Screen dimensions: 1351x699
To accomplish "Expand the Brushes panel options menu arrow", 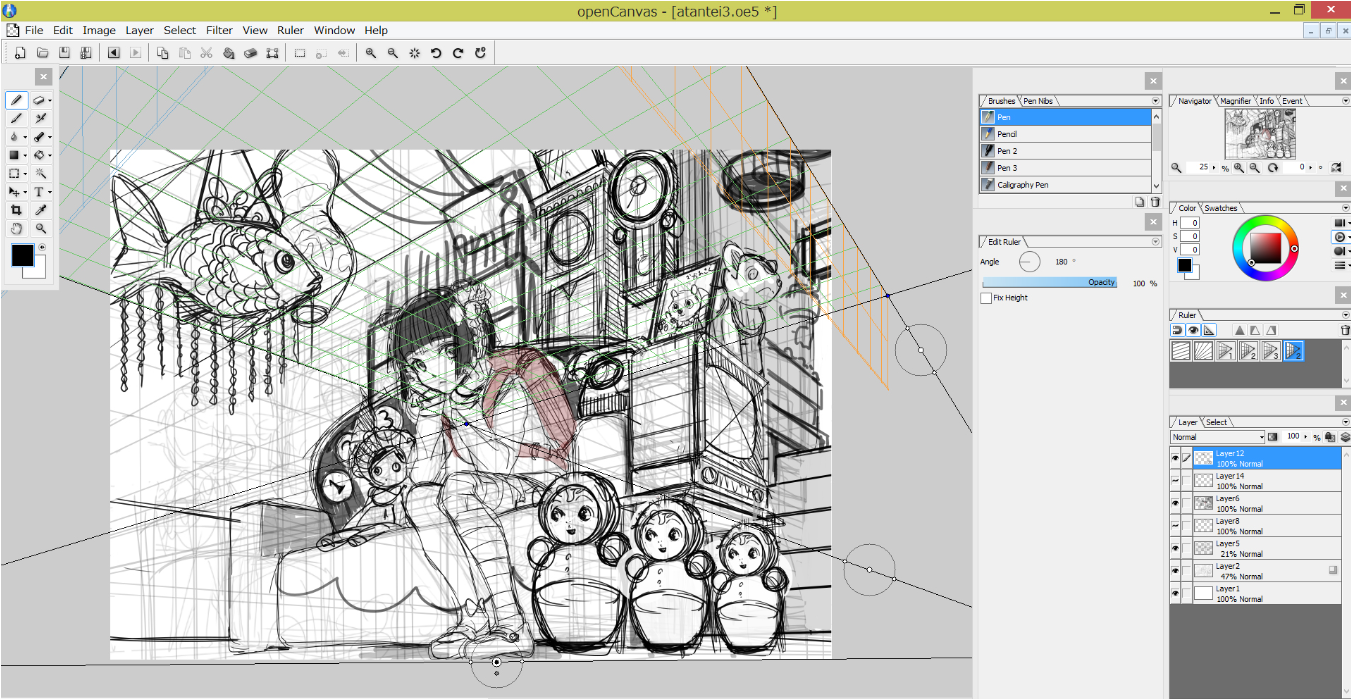I will coord(1155,101).
